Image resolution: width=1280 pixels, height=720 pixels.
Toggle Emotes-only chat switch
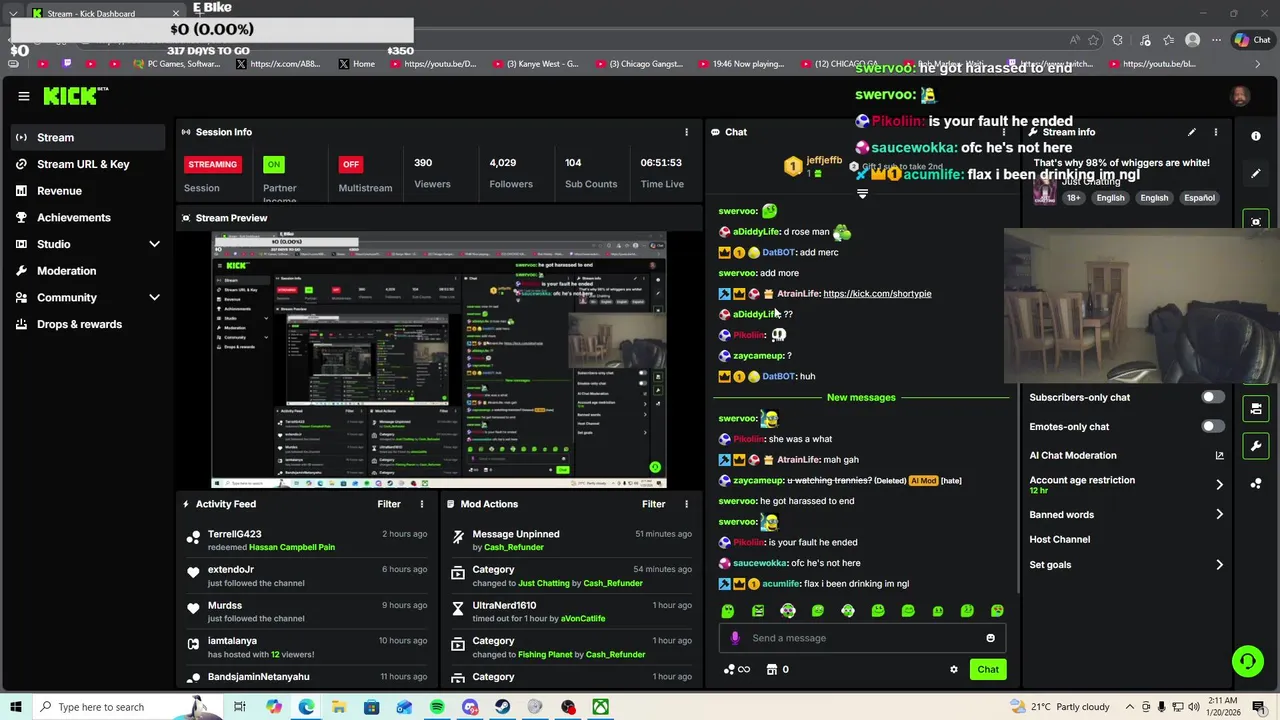coord(1212,427)
